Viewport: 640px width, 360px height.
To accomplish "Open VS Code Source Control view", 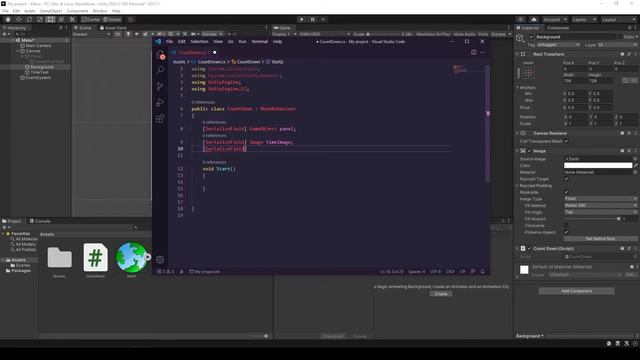I will pyautogui.click(x=160, y=86).
